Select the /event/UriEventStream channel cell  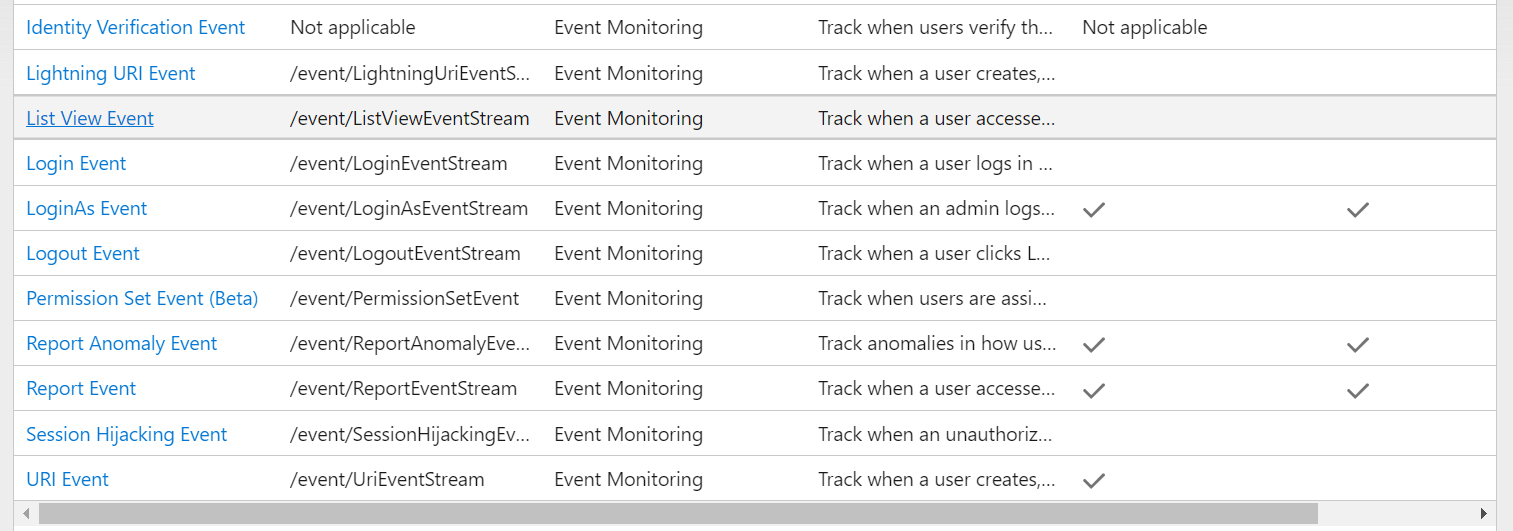387,479
